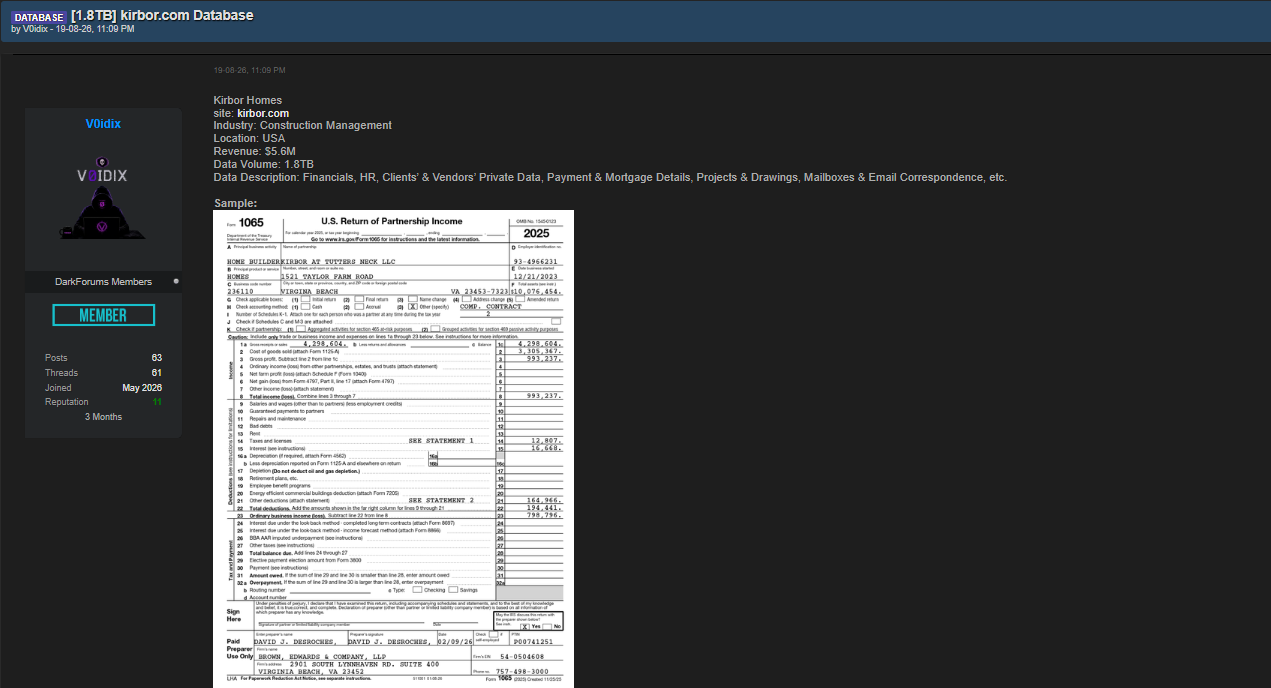Click the 'Industry: Construction Management' line
The height and width of the screenshot is (688, 1271).
[x=302, y=126]
